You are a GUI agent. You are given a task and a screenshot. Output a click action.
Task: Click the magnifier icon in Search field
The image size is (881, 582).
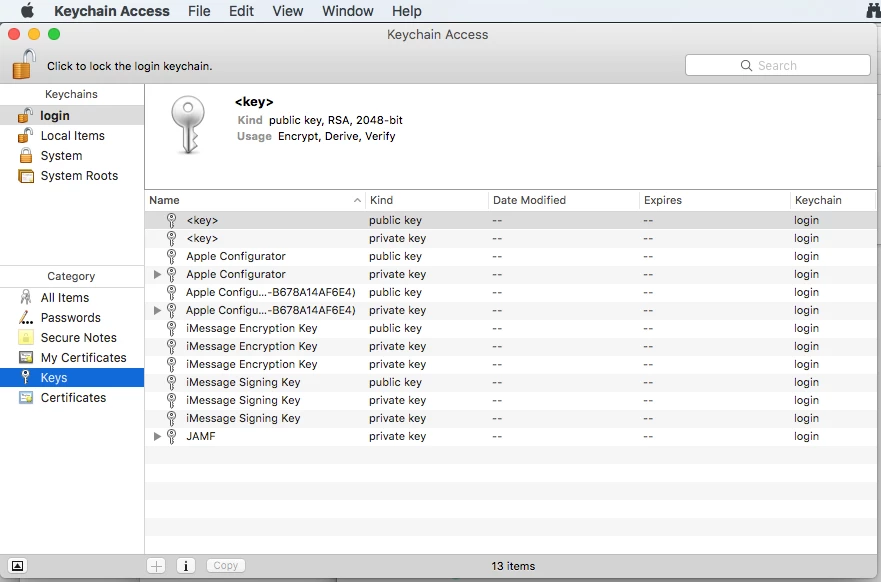click(746, 65)
